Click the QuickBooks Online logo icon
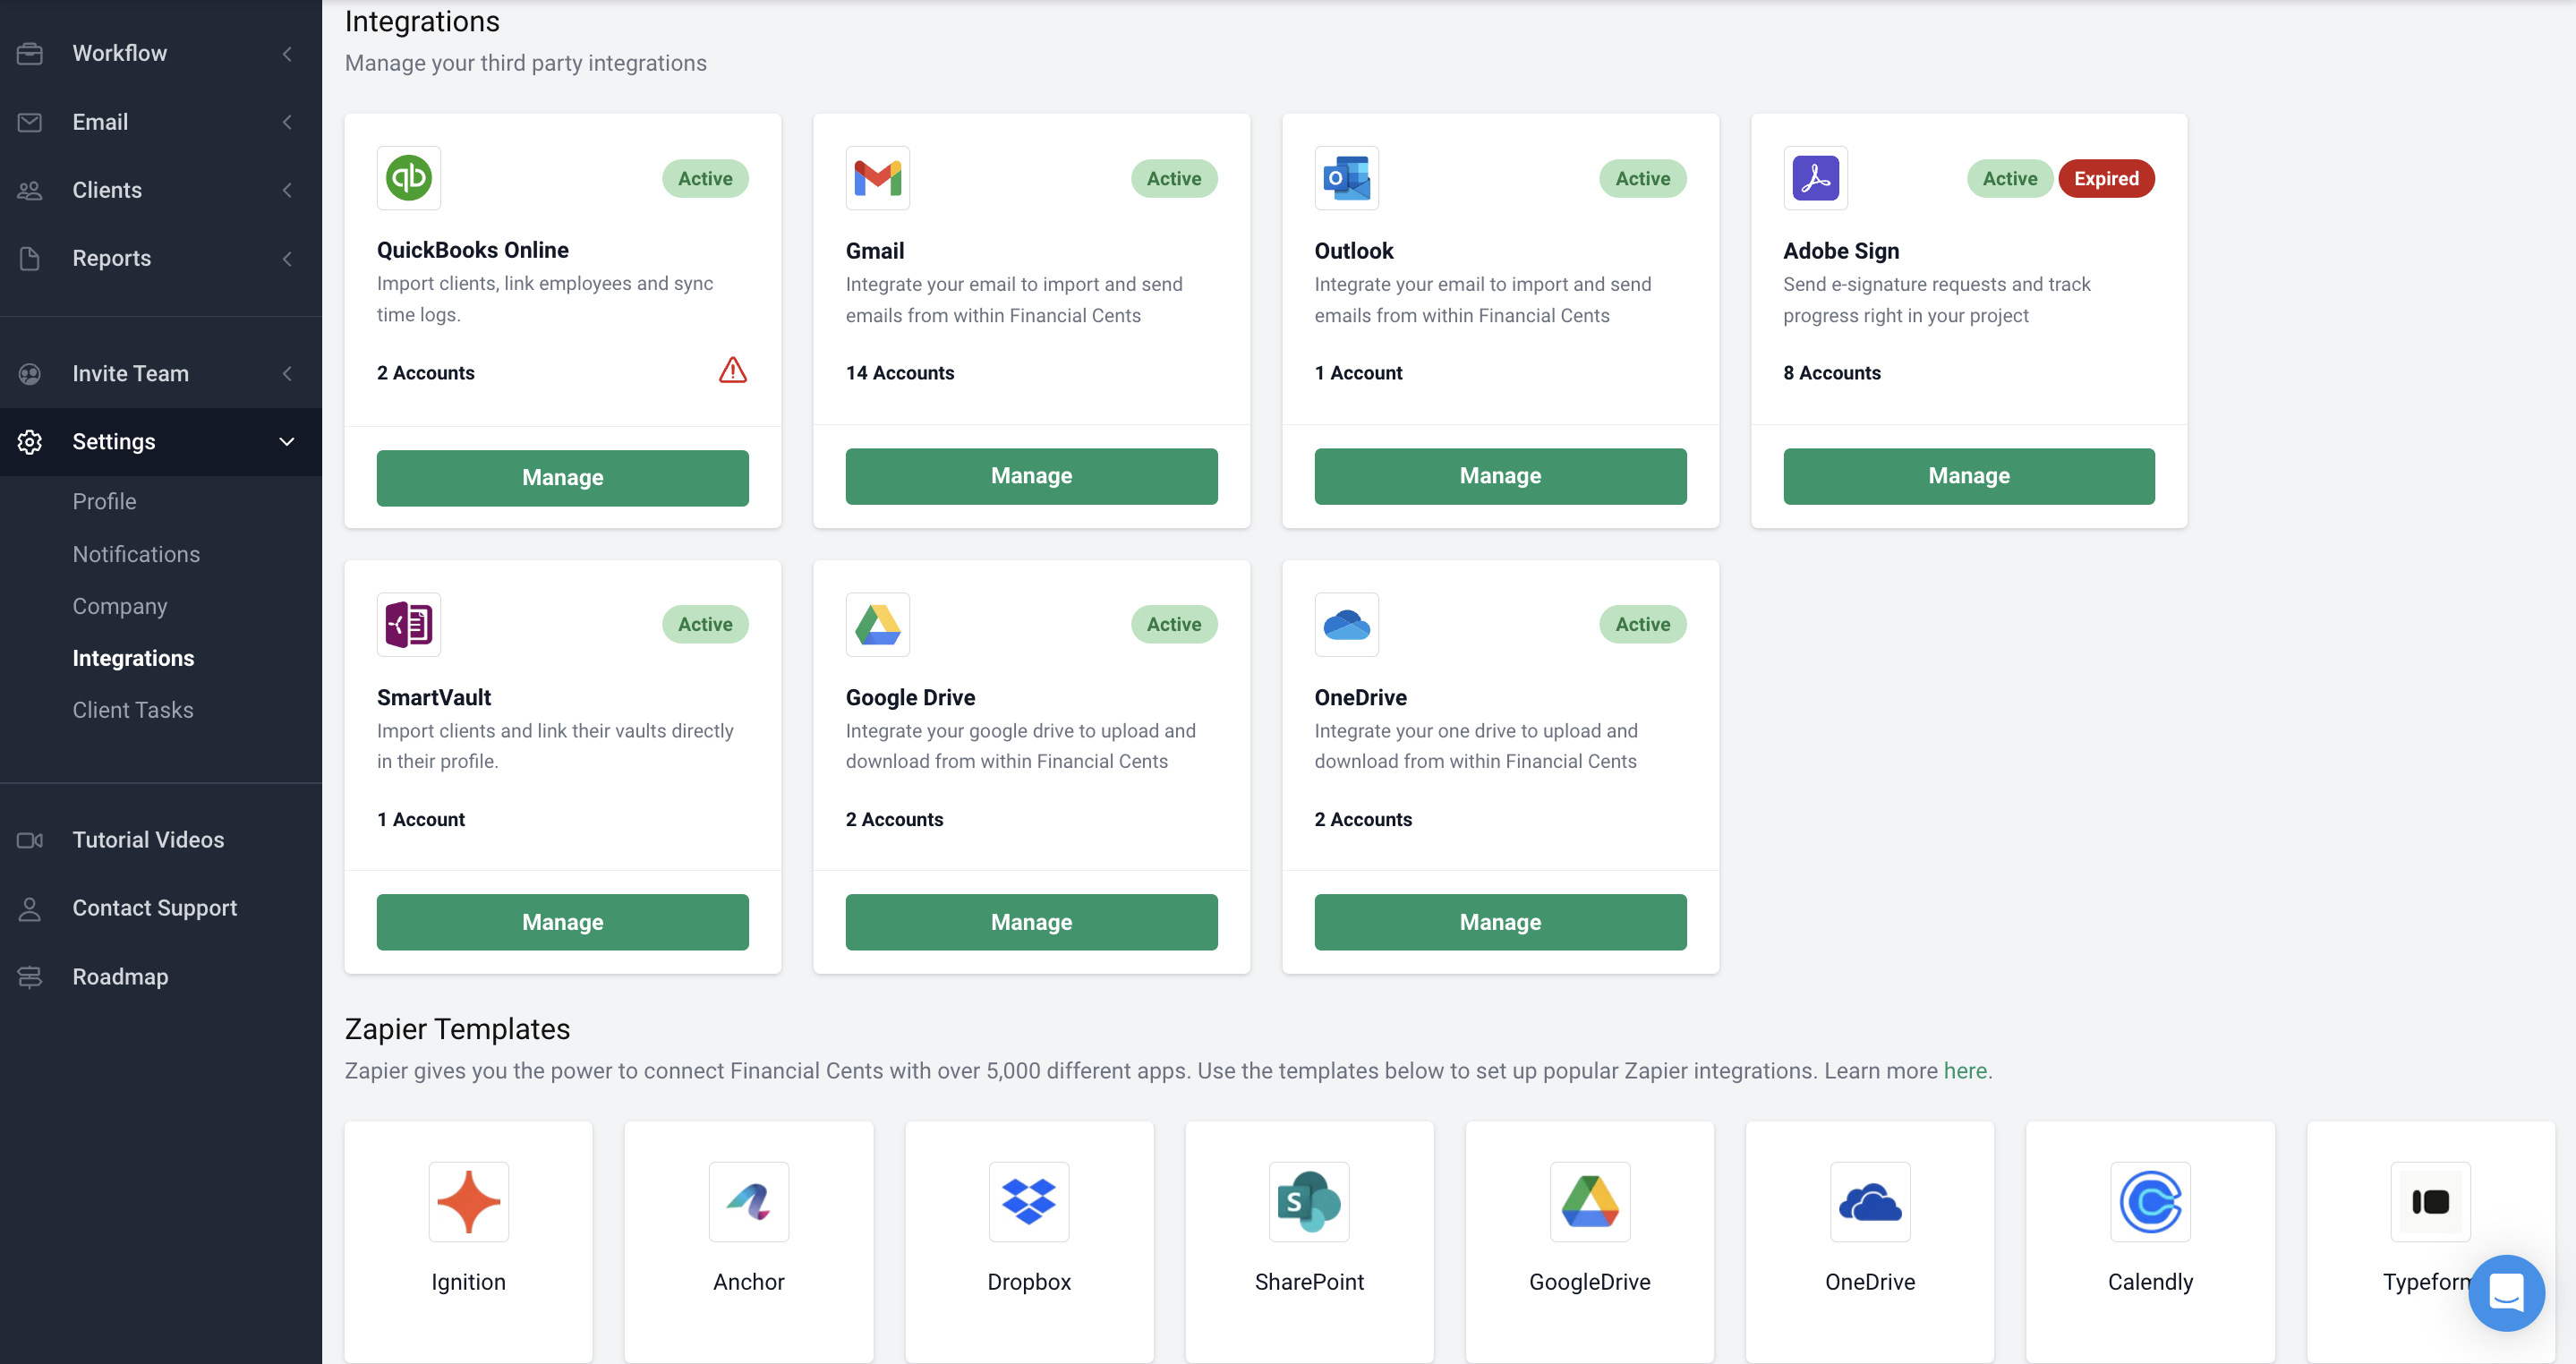2576x1364 pixels. [x=409, y=178]
